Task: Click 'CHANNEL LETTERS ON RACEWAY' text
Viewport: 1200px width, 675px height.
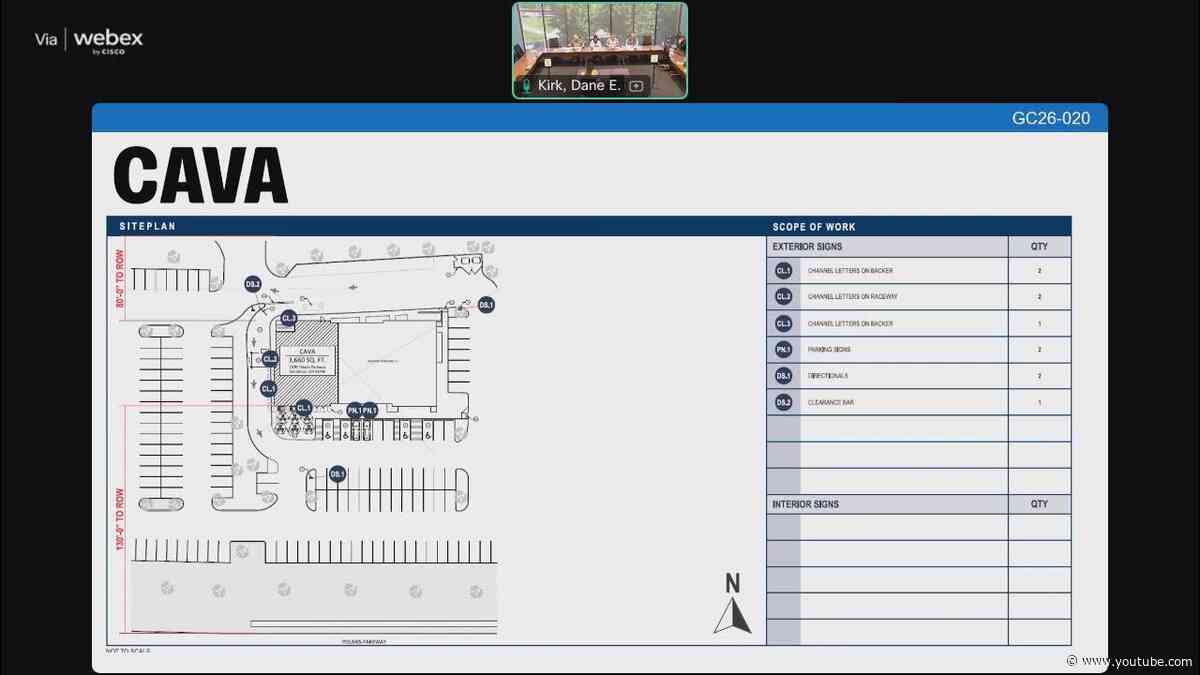Action: tap(852, 297)
